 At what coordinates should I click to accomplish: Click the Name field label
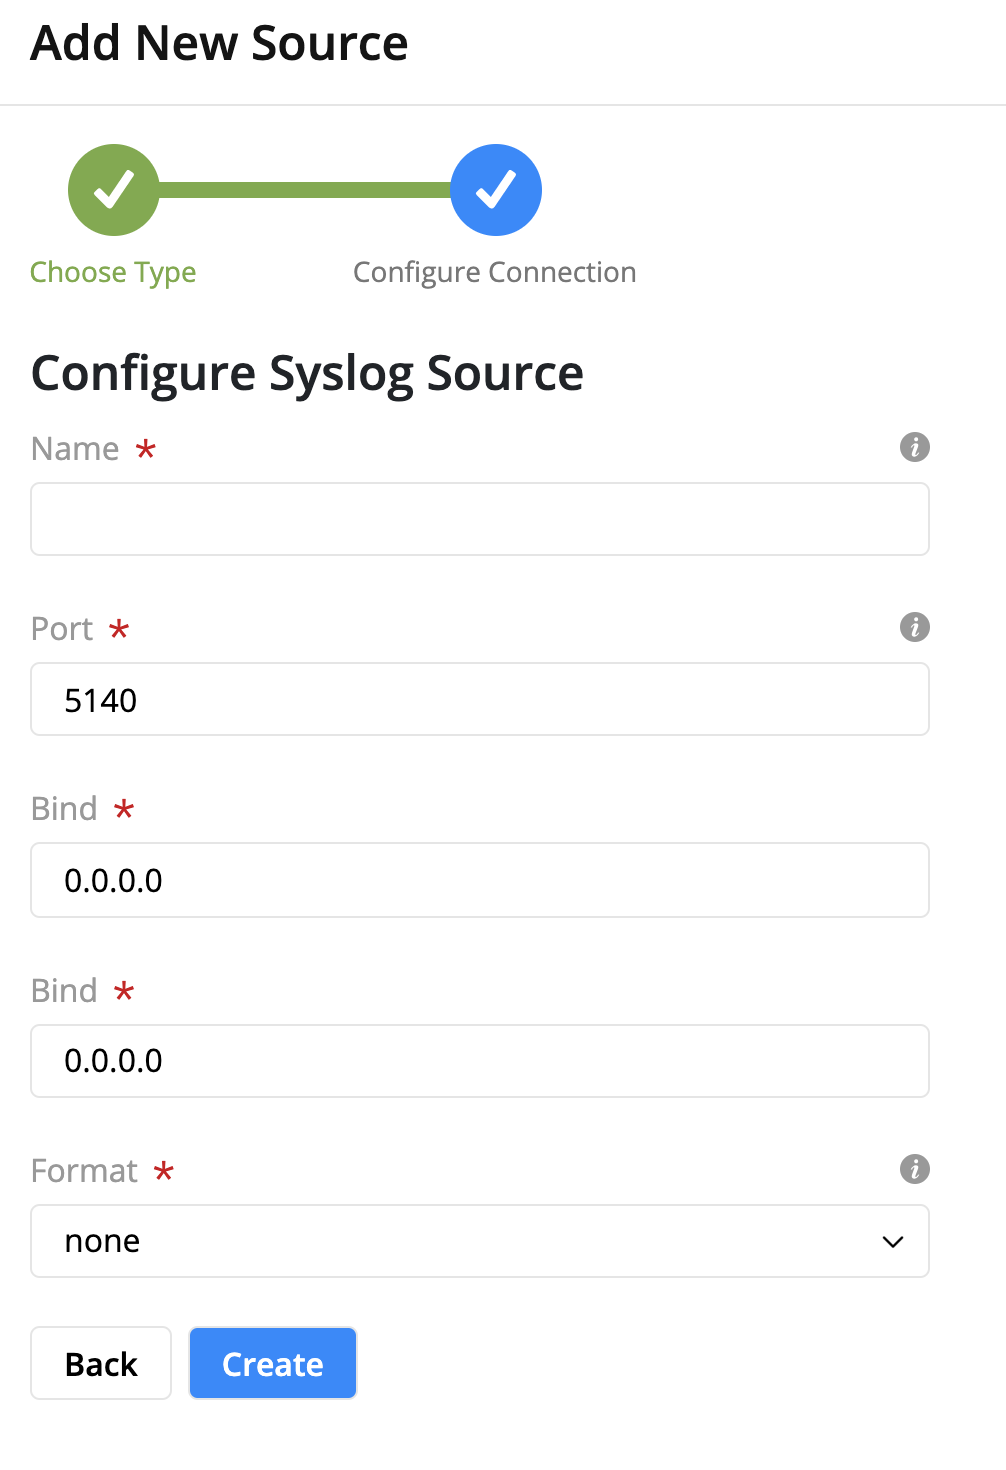[75, 449]
